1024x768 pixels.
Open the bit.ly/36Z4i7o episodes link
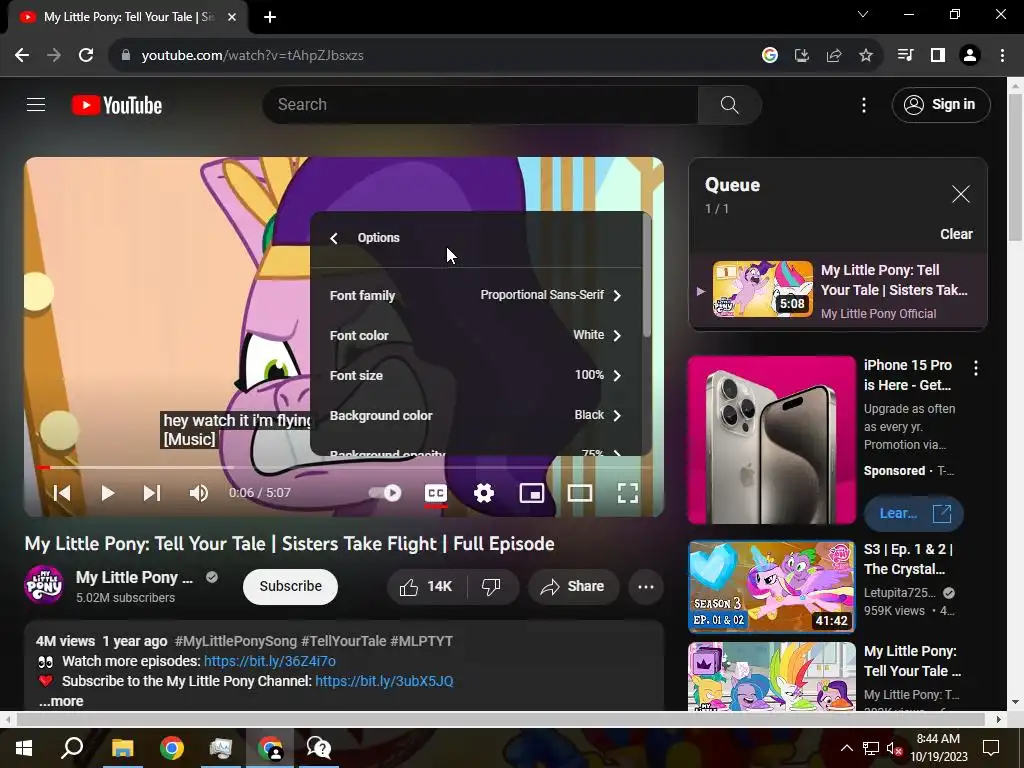[x=270, y=661]
